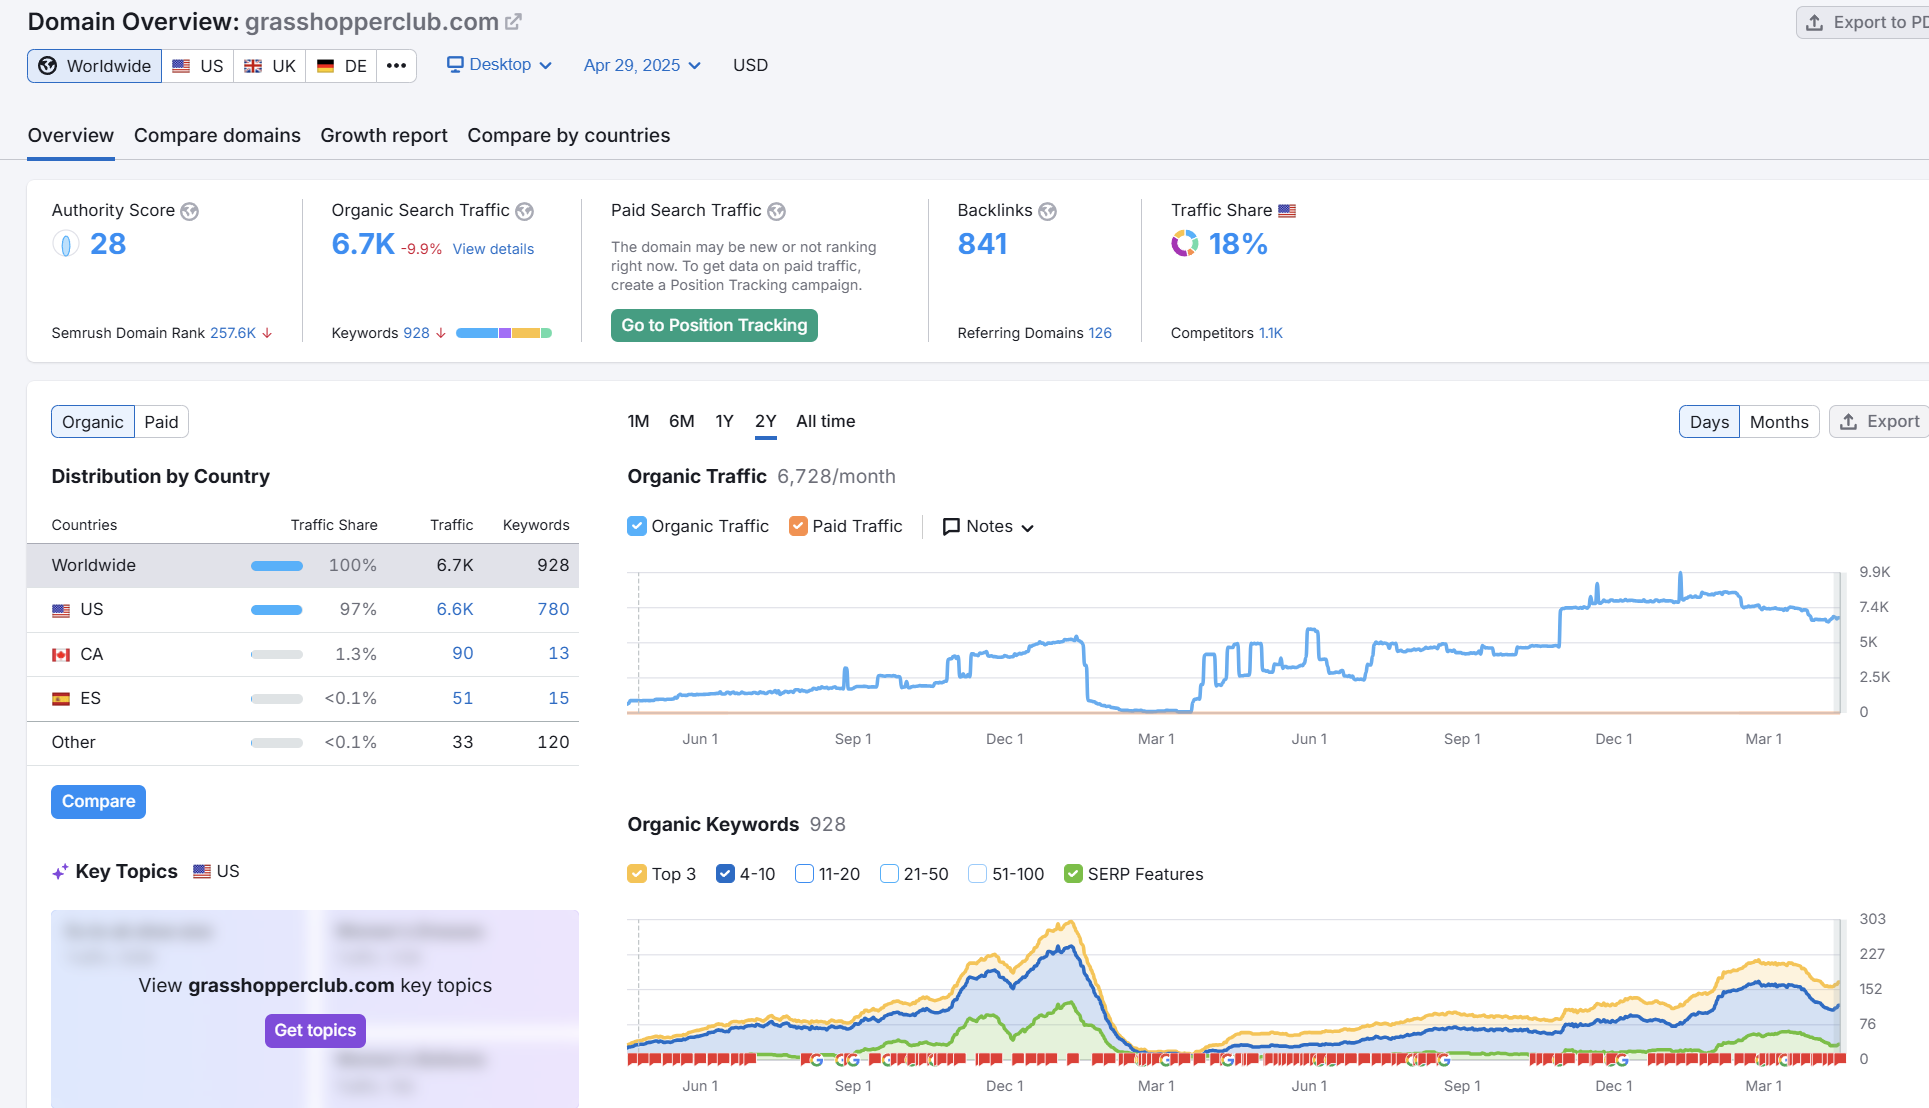This screenshot has height=1108, width=1929.
Task: Enable 11-20 keywords checkbox
Action: tap(804, 874)
